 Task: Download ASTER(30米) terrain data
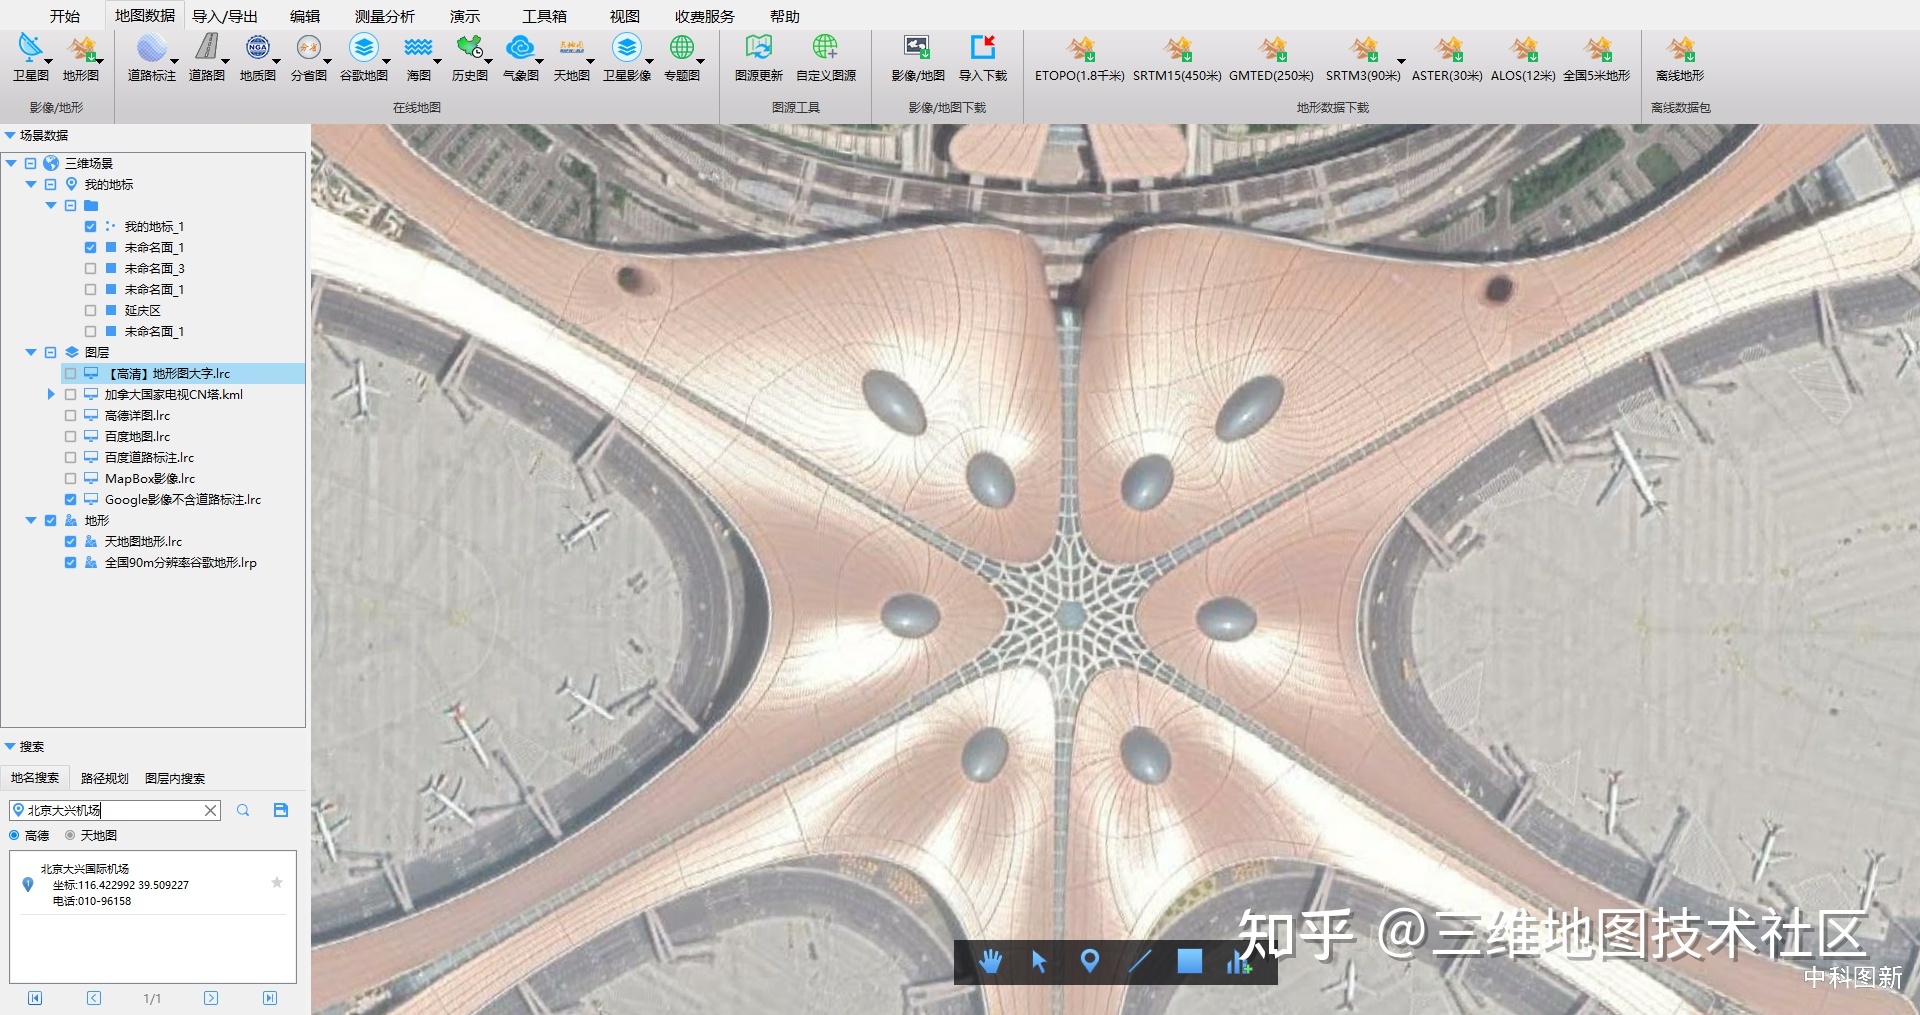1447,58
